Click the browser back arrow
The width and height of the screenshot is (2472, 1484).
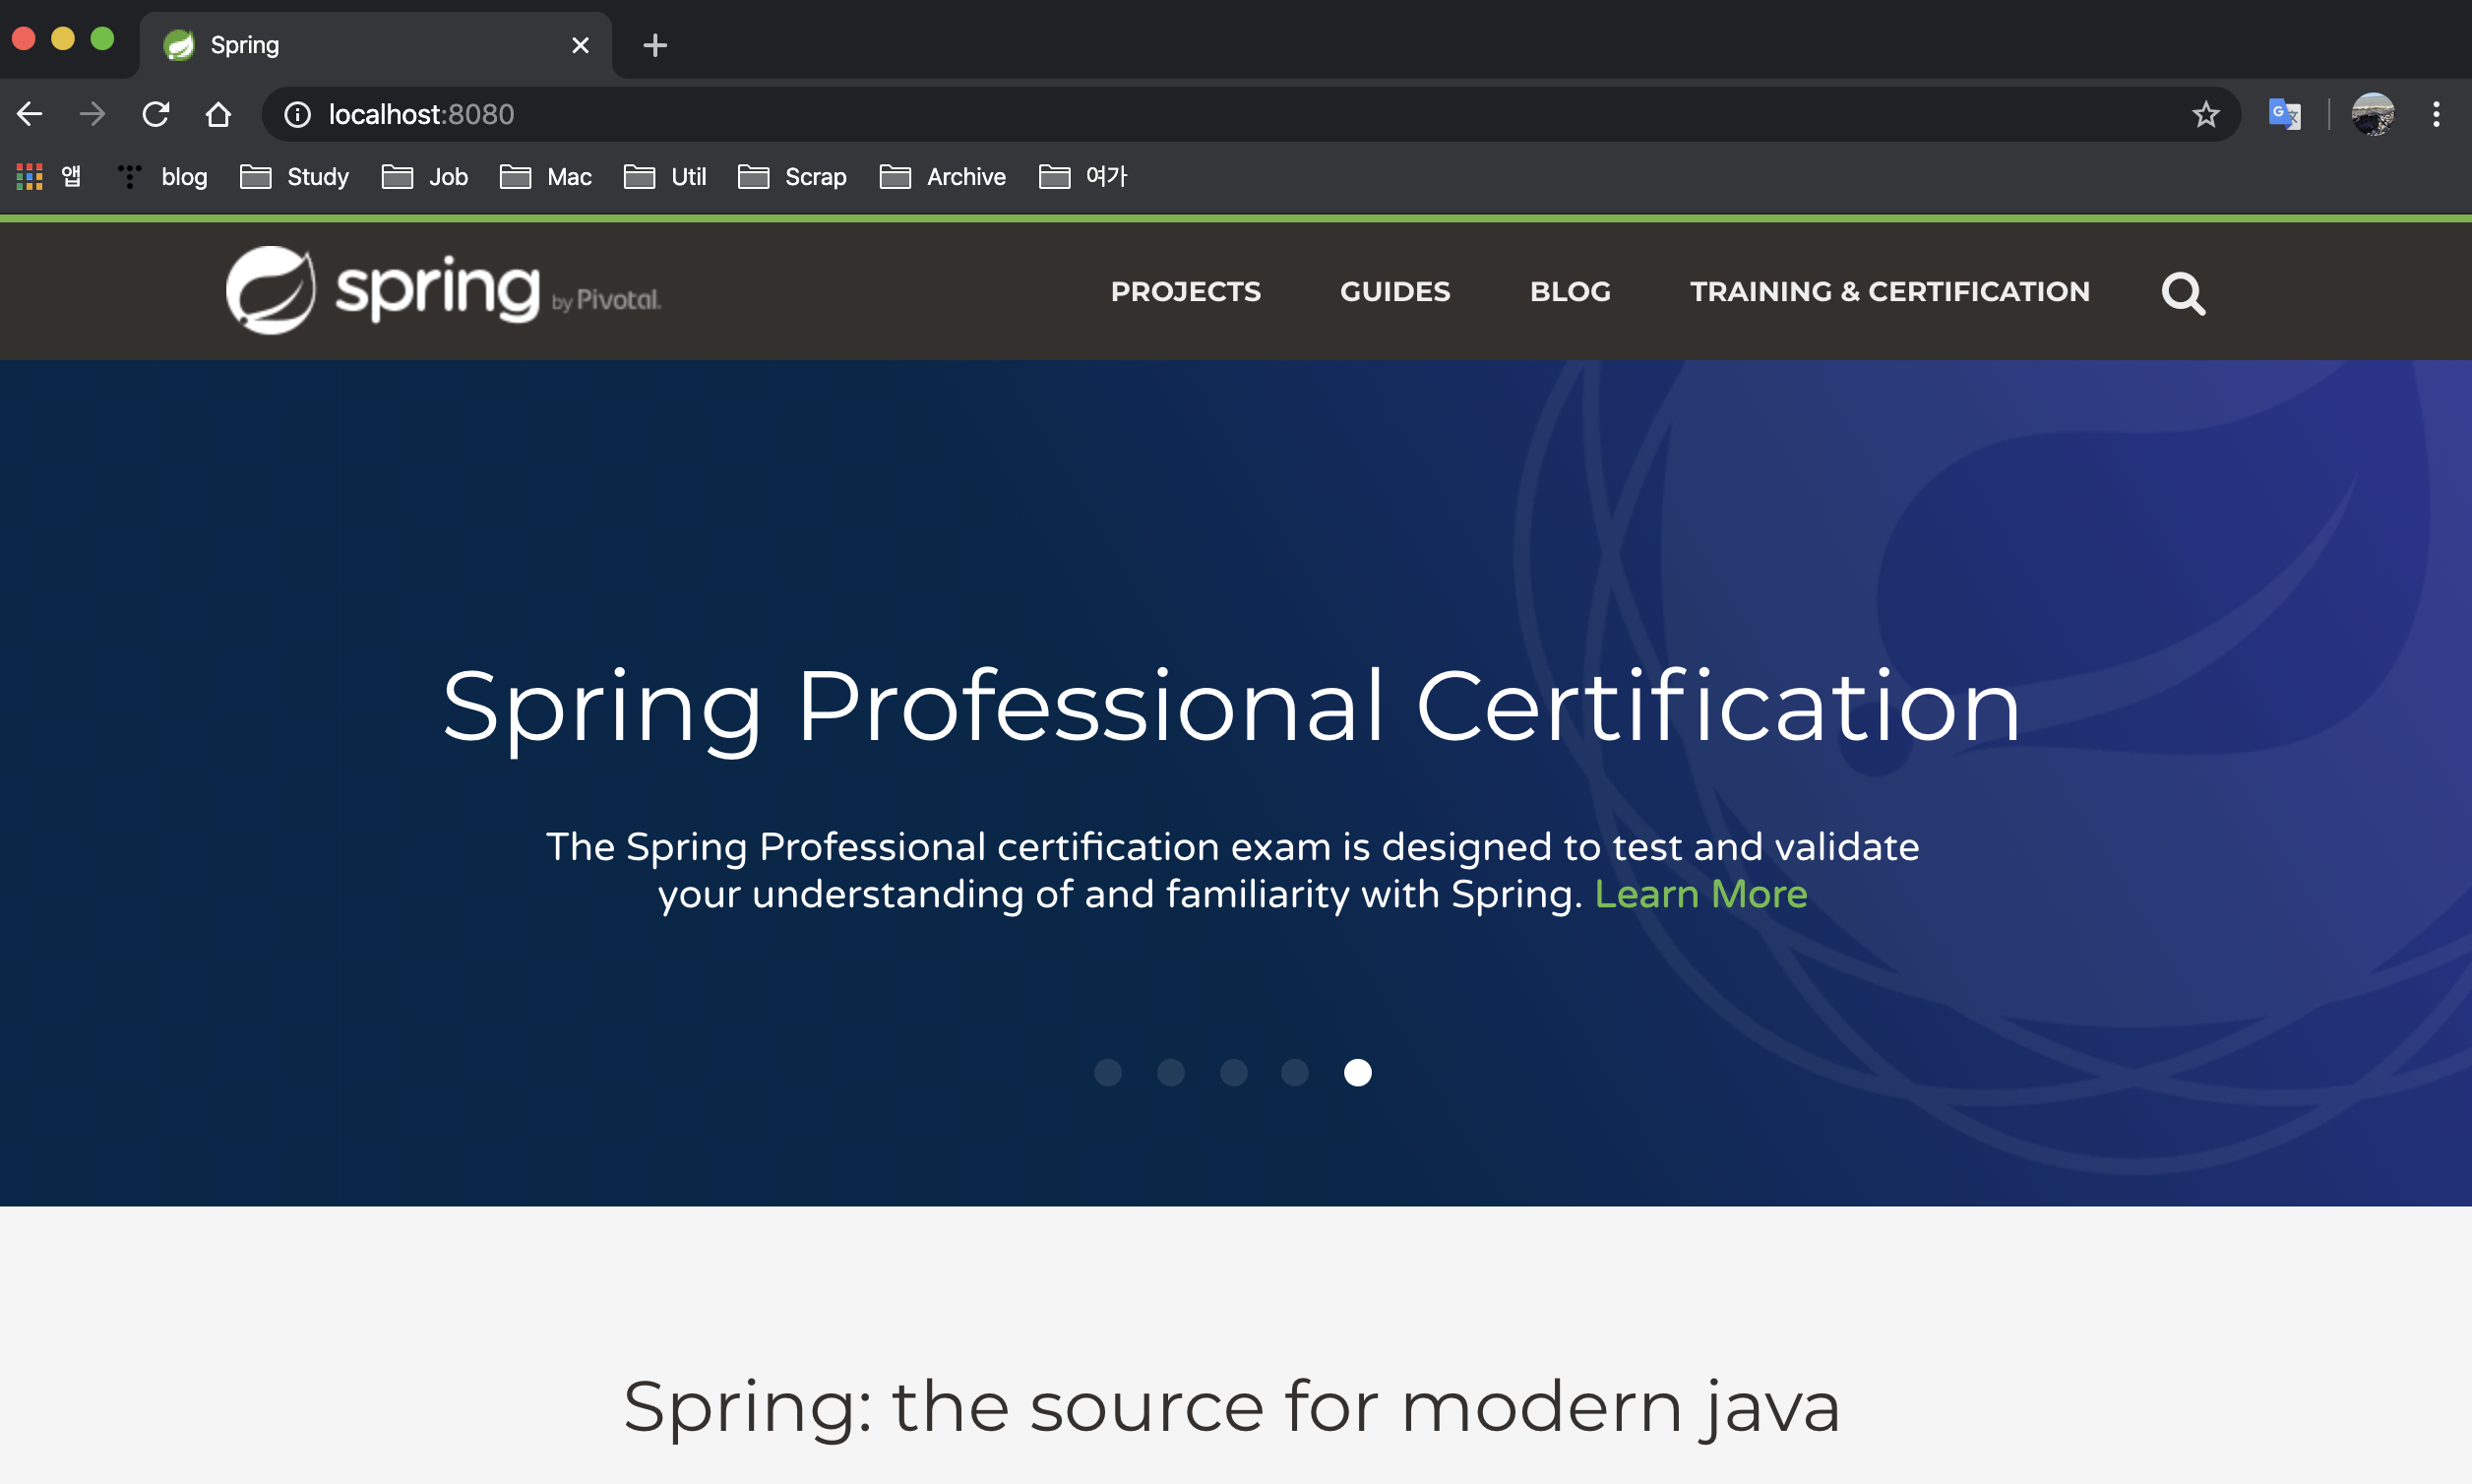[x=30, y=114]
